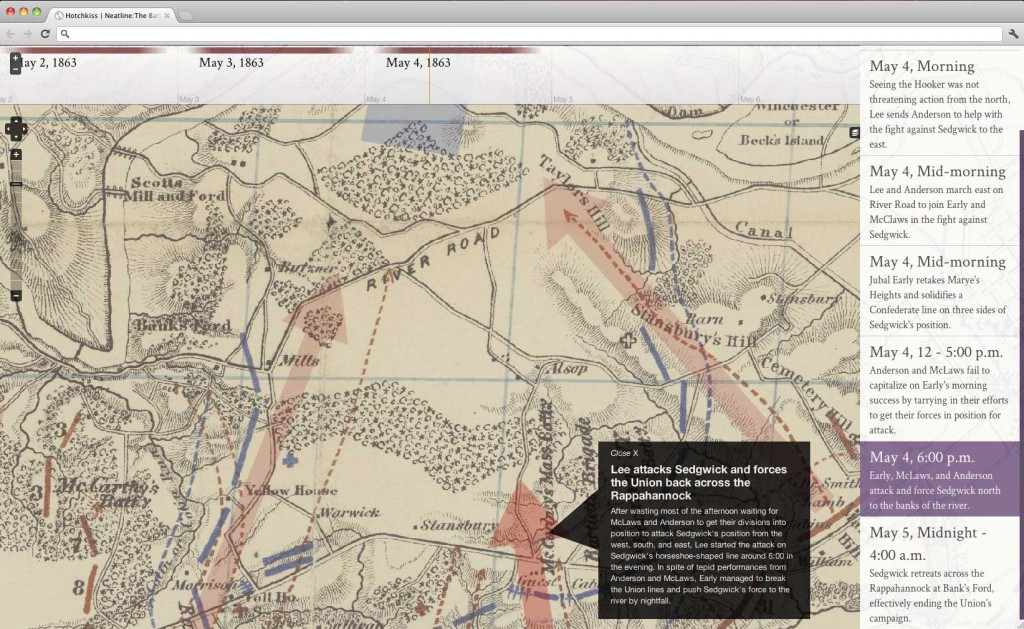
Task: Open the May 4, Morning sidebar entry
Action: tap(939, 103)
